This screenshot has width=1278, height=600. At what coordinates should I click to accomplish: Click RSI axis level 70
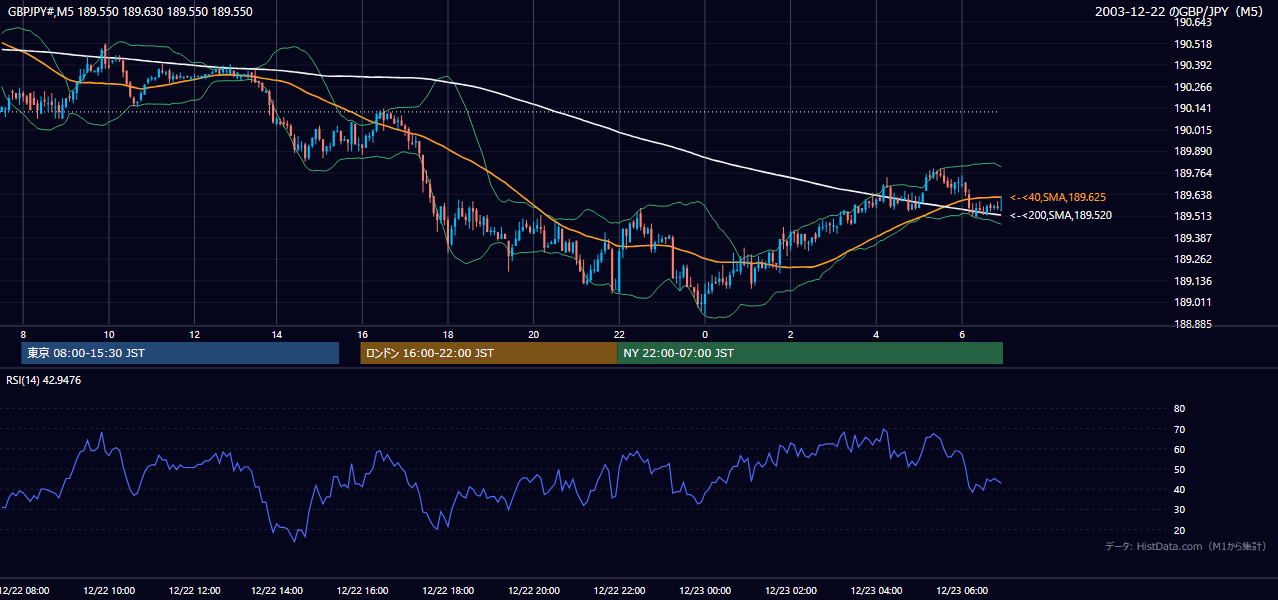[x=1179, y=429]
